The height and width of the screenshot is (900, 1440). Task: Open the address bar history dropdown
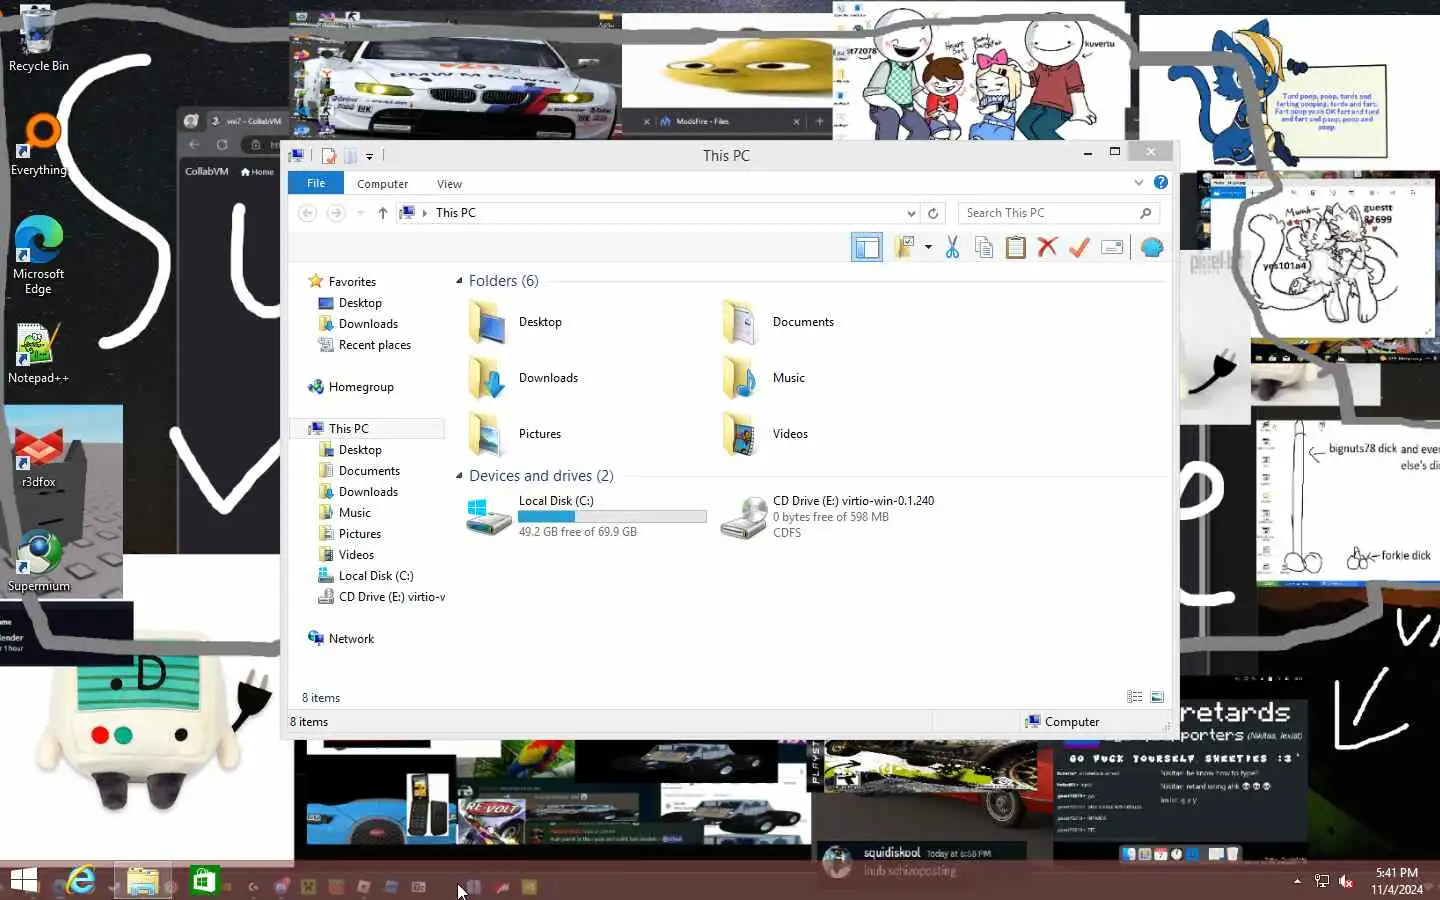click(911, 213)
